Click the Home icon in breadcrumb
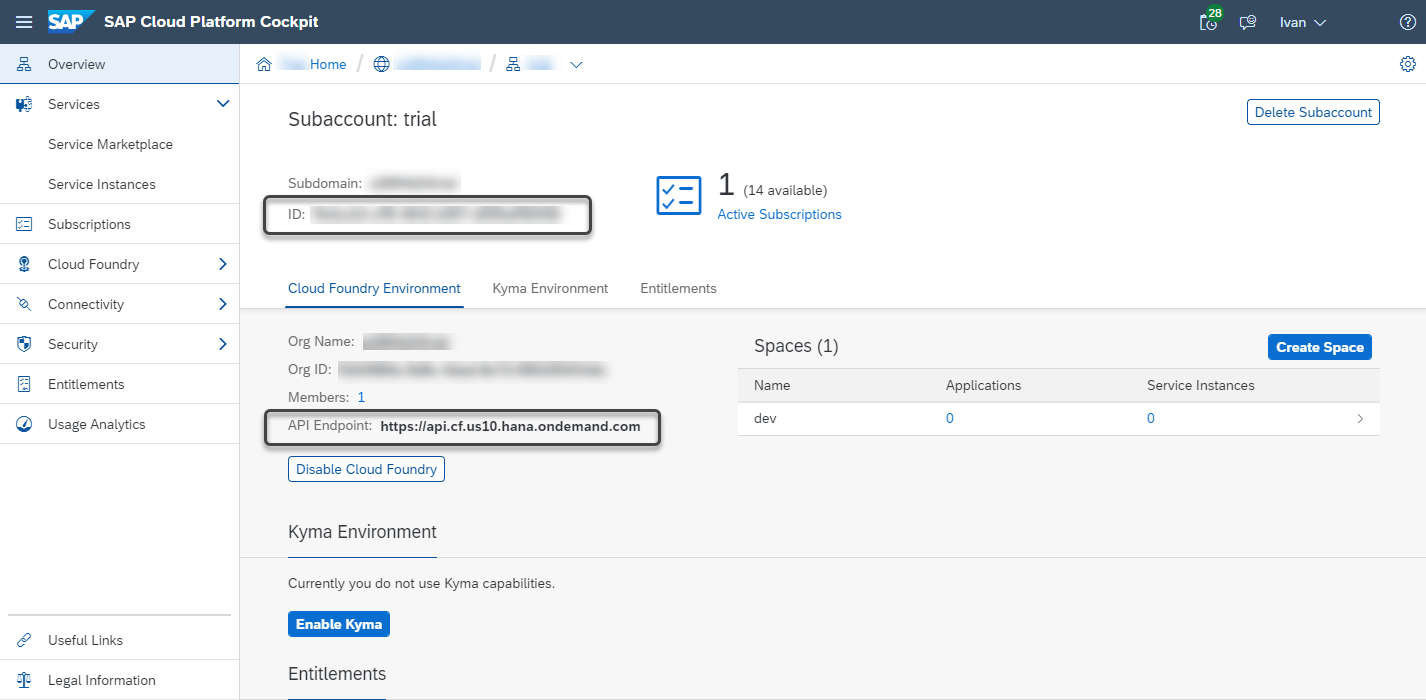The height and width of the screenshot is (700, 1426). tap(264, 64)
